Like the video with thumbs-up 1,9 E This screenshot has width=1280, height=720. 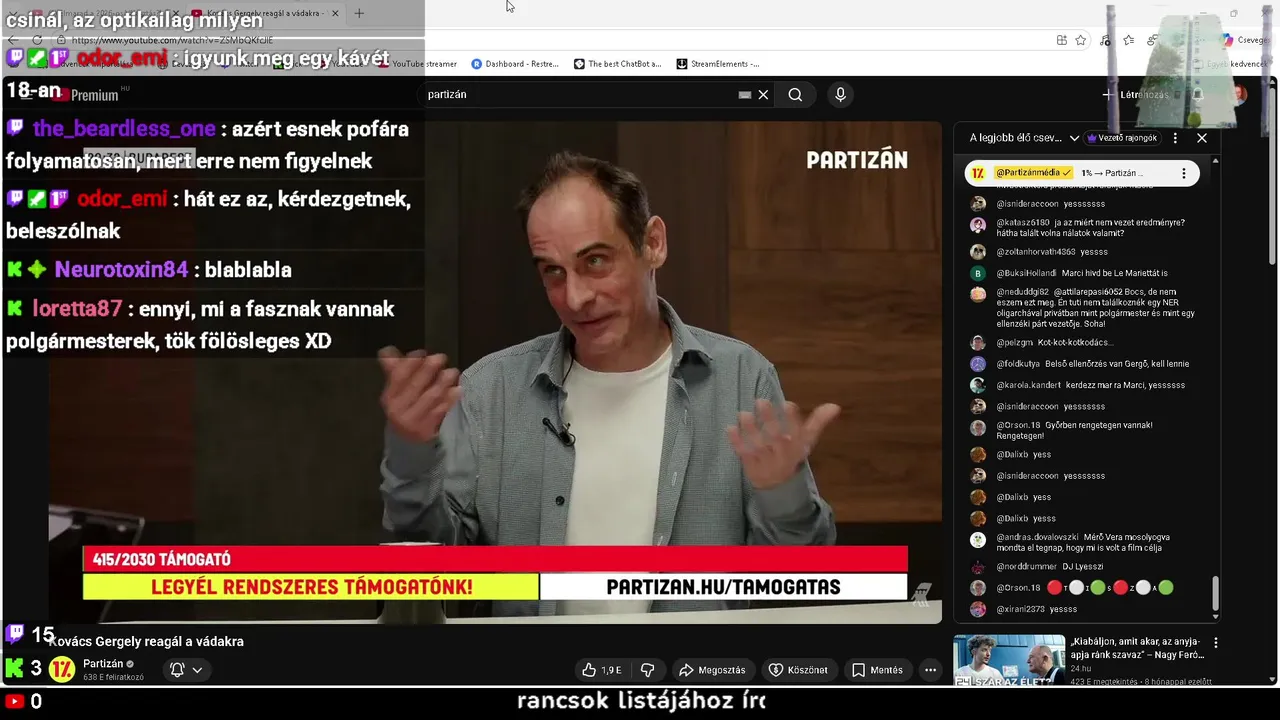pyautogui.click(x=601, y=670)
